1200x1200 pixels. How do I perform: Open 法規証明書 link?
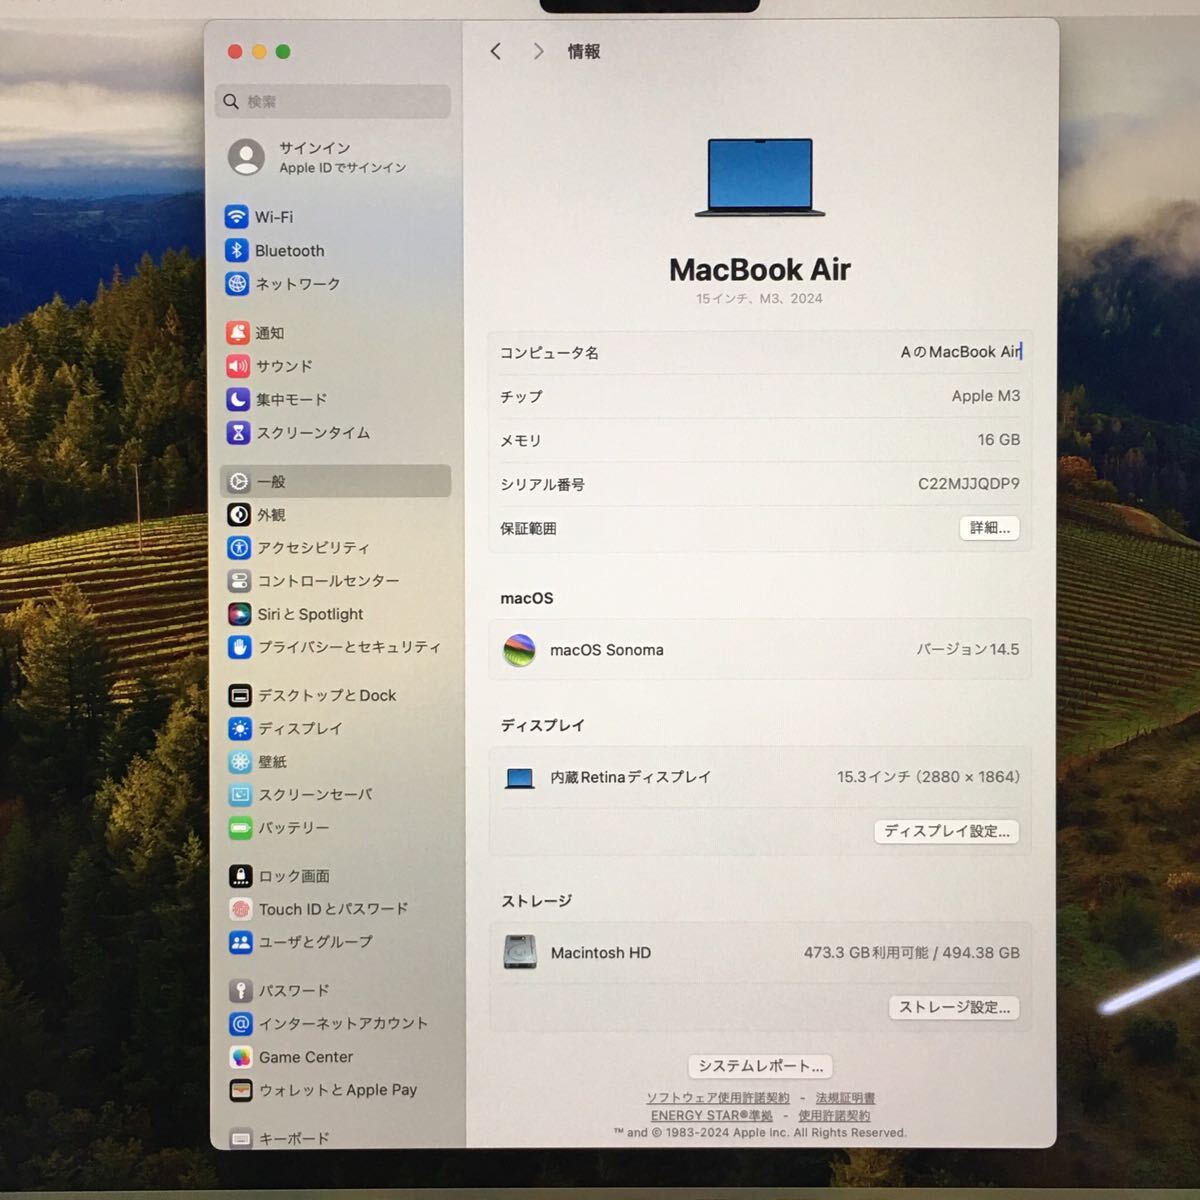[x=845, y=1098]
